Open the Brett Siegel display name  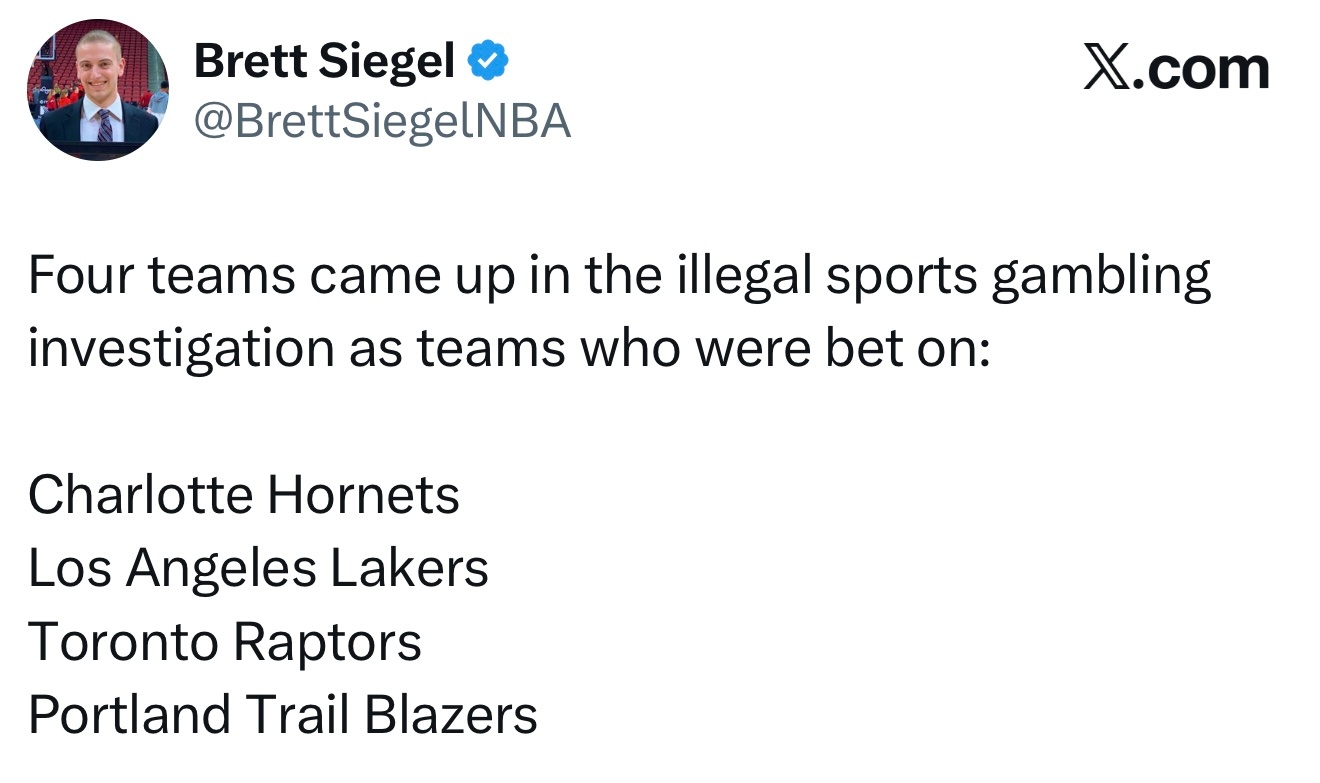[324, 62]
